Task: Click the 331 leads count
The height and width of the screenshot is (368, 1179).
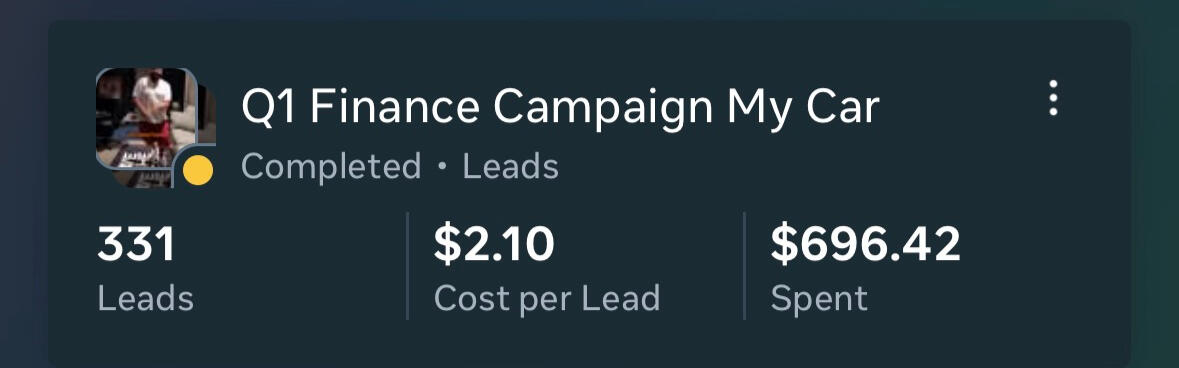Action: [x=136, y=245]
